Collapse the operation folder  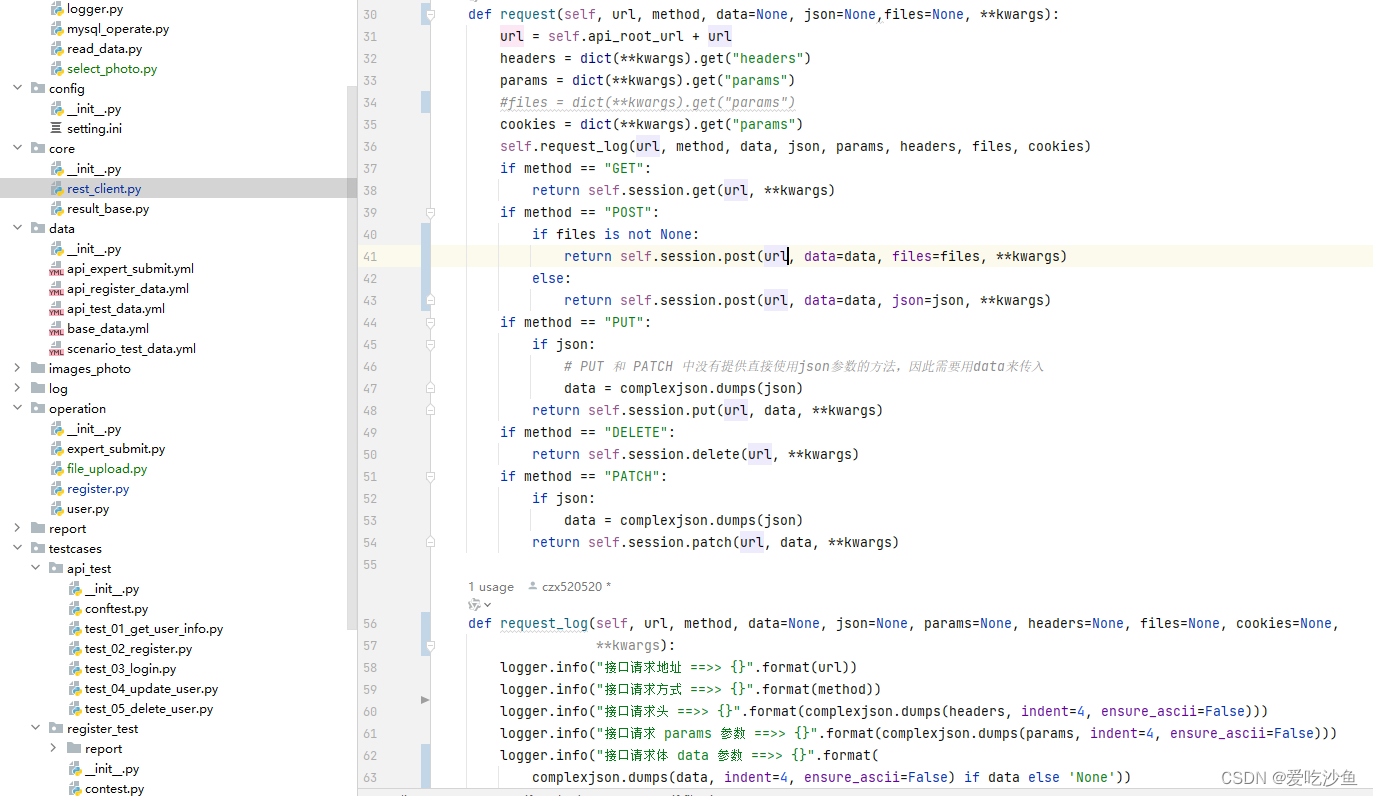coord(18,409)
